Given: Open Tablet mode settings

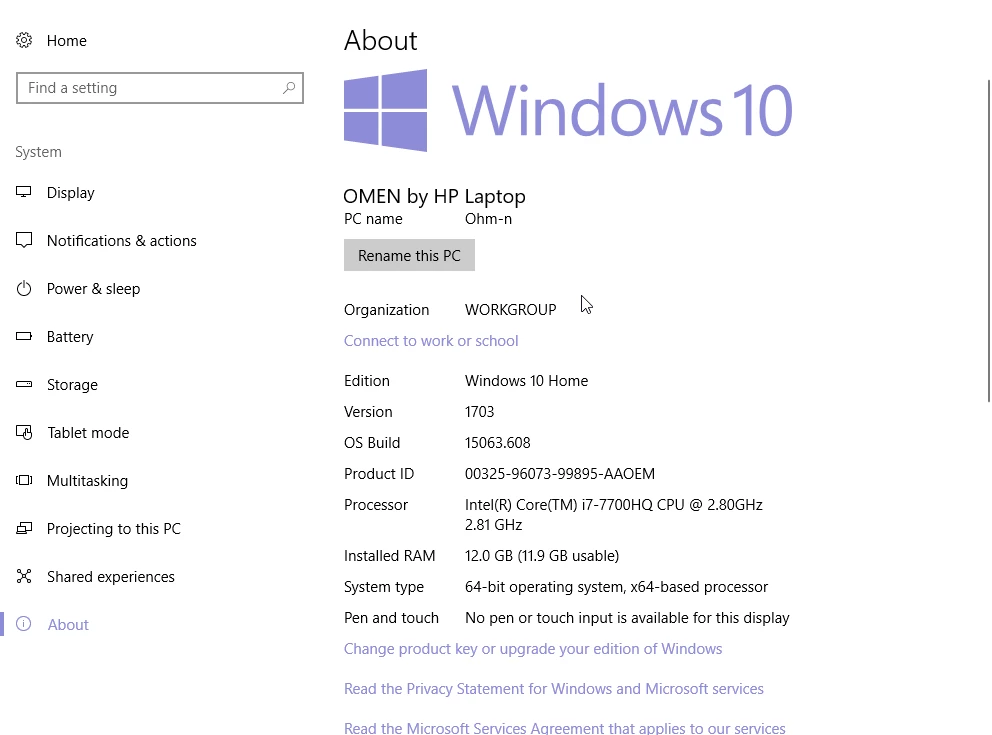Looking at the screenshot, I should tap(88, 433).
